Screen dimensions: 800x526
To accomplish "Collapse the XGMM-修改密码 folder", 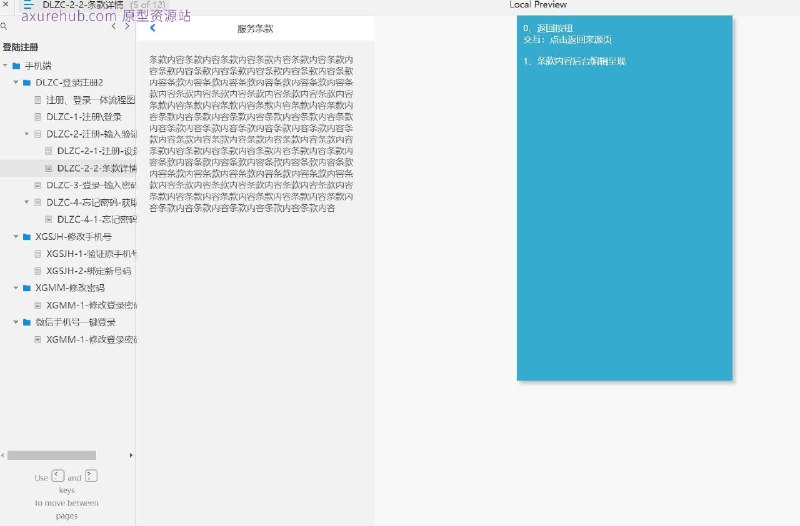I will tap(16, 288).
